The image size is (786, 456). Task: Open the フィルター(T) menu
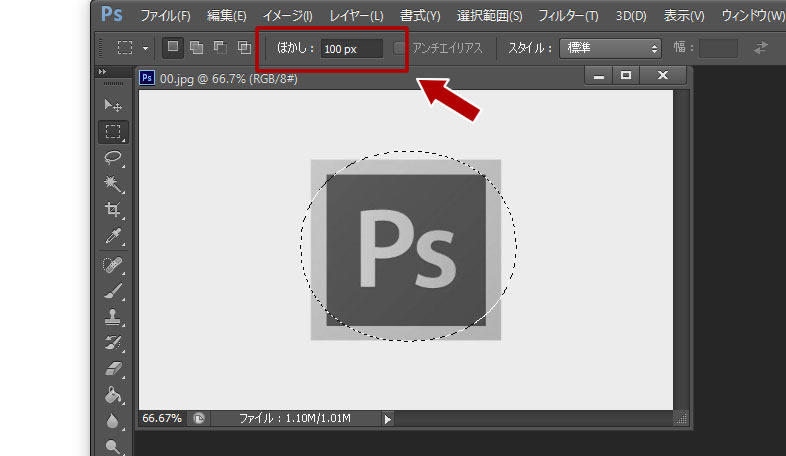[x=568, y=16]
